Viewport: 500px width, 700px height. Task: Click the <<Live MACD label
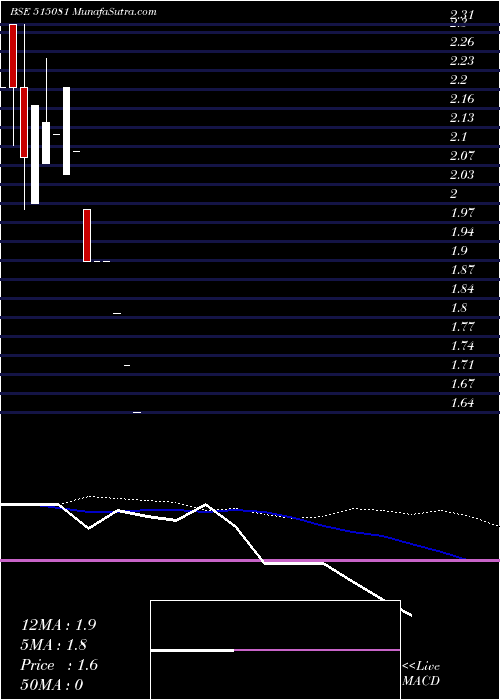pos(421,674)
